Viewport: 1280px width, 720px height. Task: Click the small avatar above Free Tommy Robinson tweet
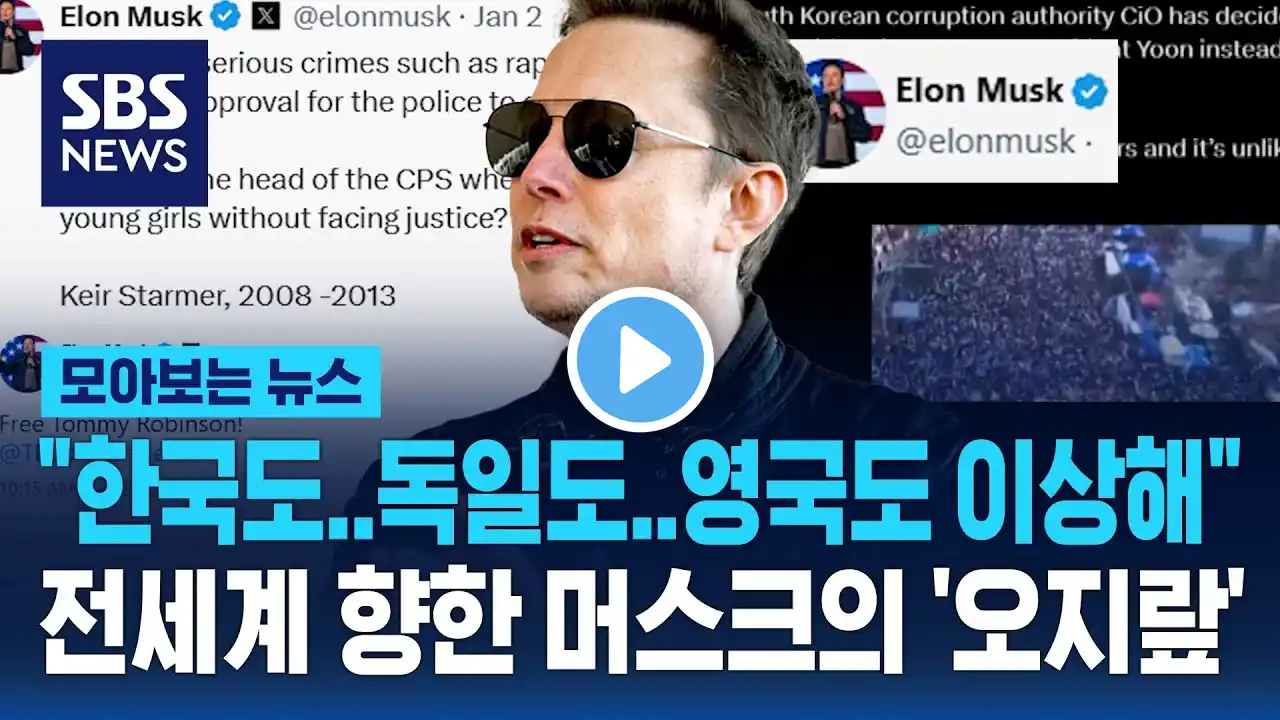click(23, 364)
